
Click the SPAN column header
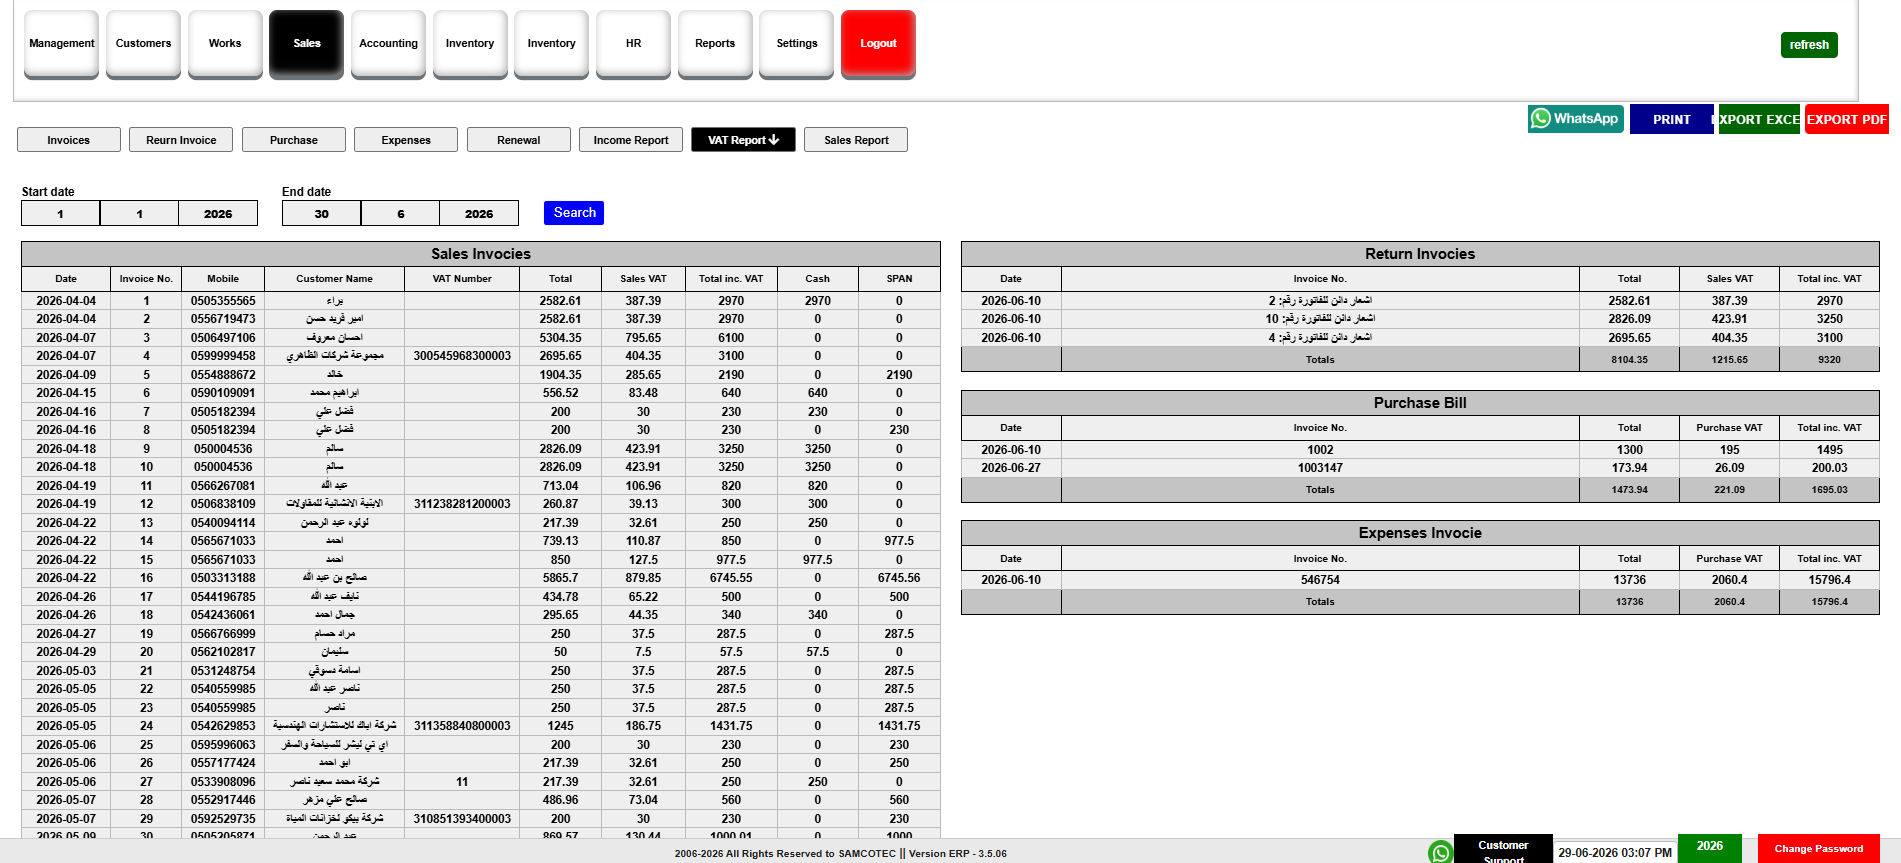coord(899,279)
